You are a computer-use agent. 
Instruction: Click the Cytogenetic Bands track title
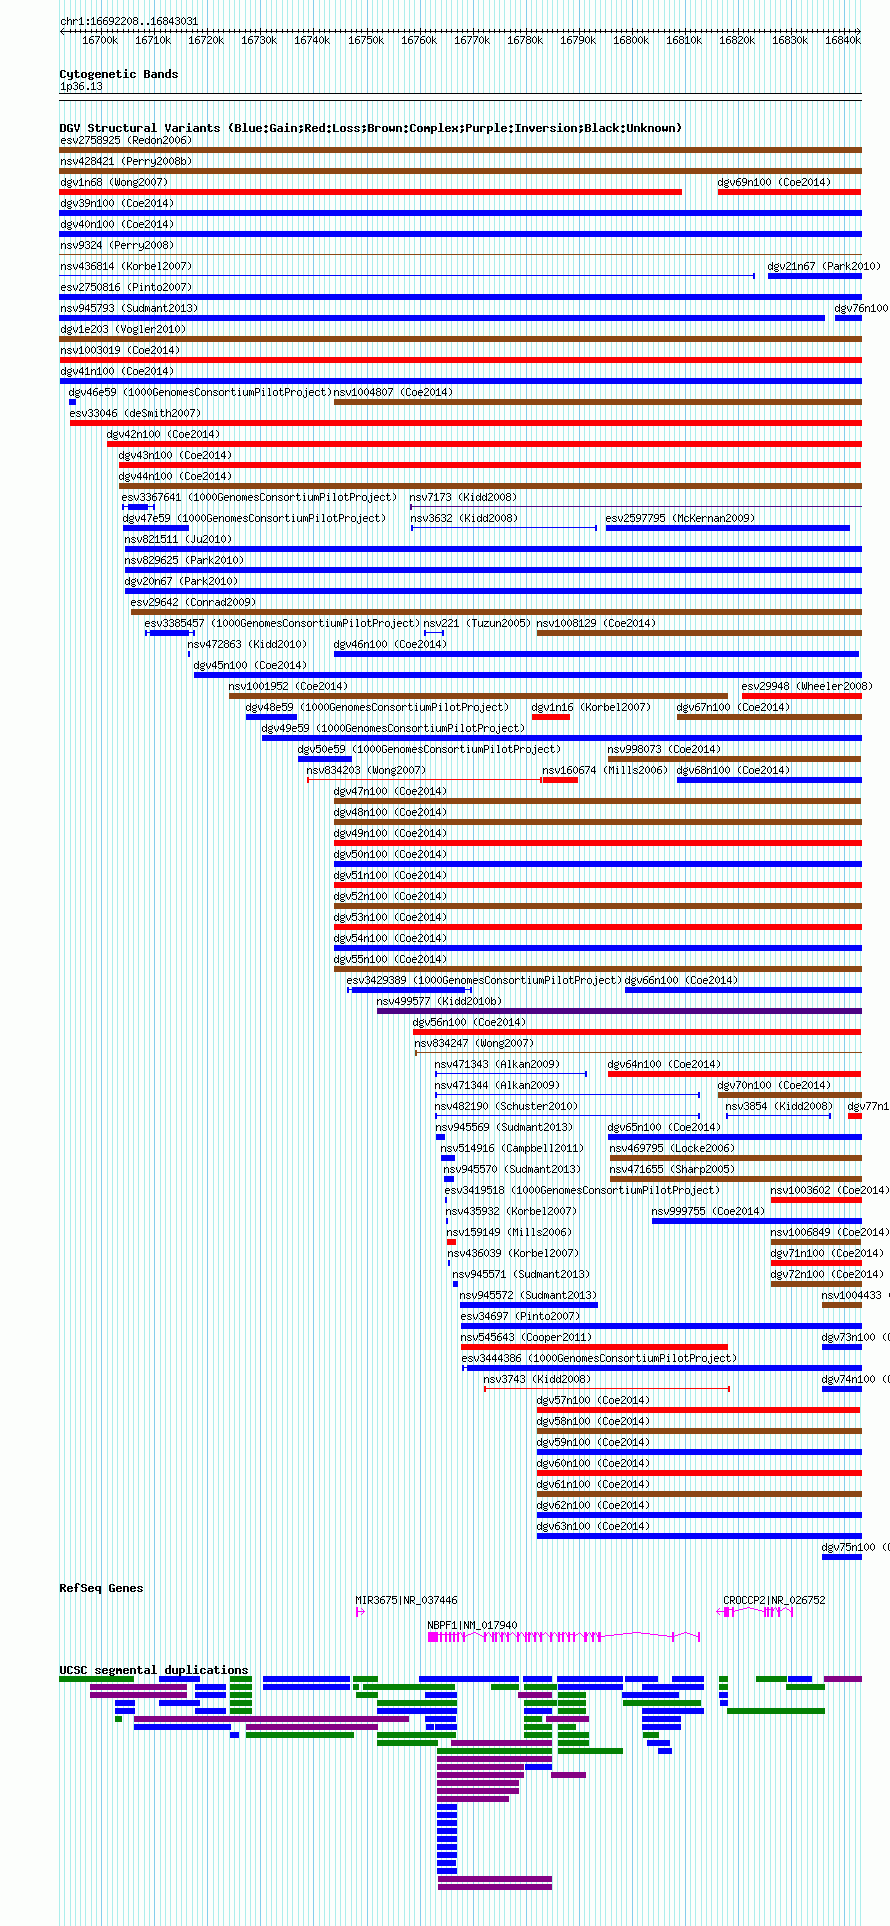pos(119,74)
